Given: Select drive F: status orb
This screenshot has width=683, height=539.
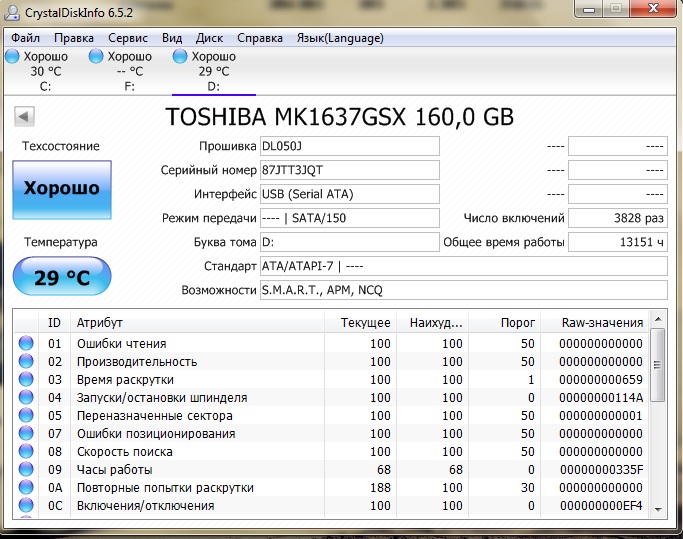Looking at the screenshot, I should tap(96, 57).
